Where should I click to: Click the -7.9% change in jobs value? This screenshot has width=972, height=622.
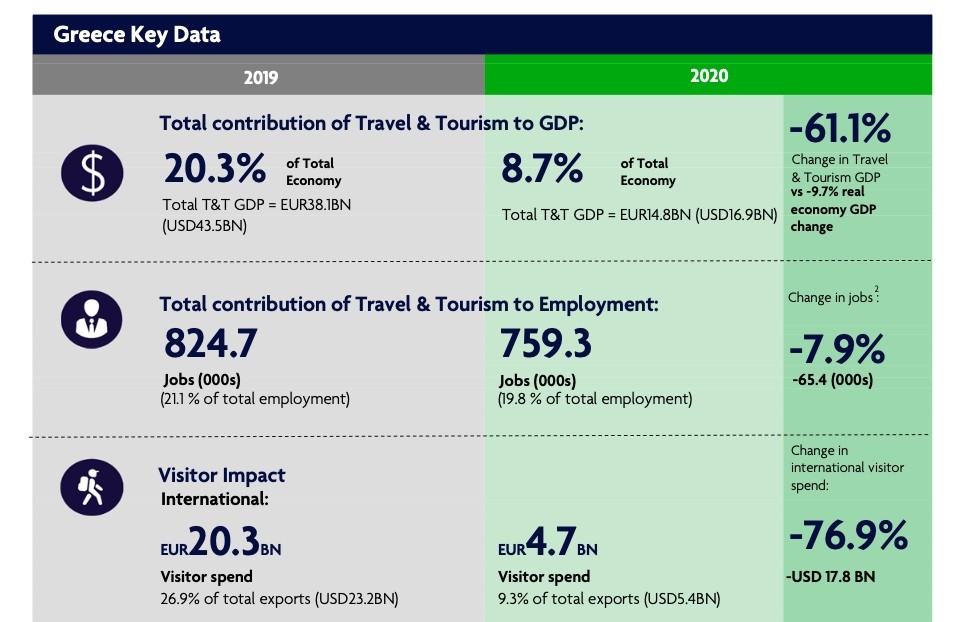coord(837,350)
